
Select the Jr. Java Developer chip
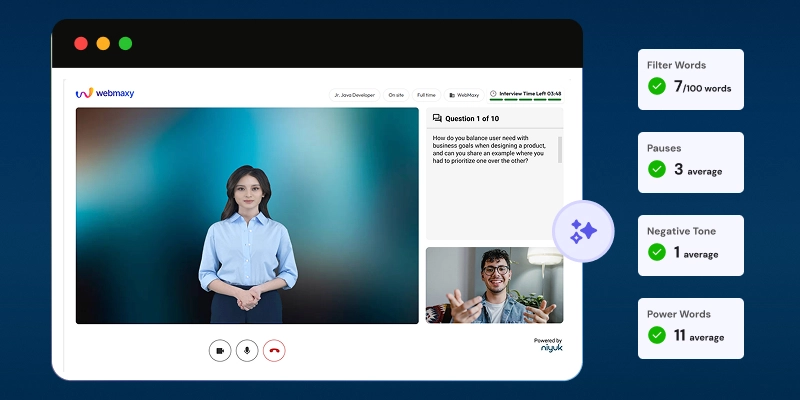(x=355, y=95)
